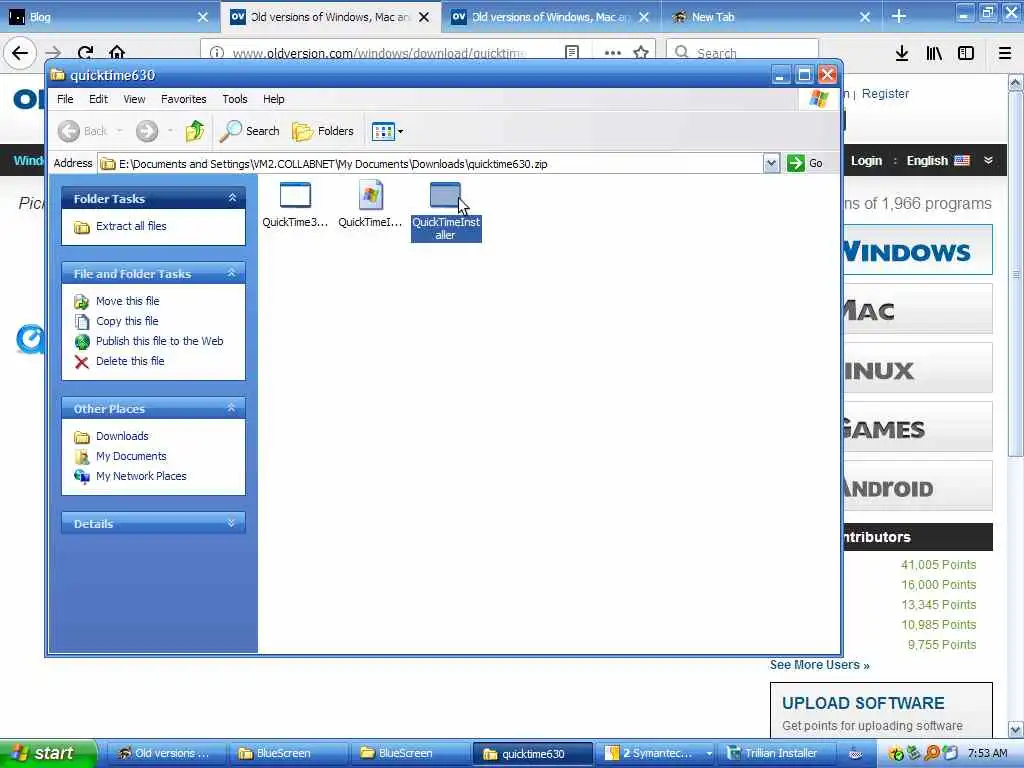
Task: Open the Favorites menu
Action: (184, 99)
